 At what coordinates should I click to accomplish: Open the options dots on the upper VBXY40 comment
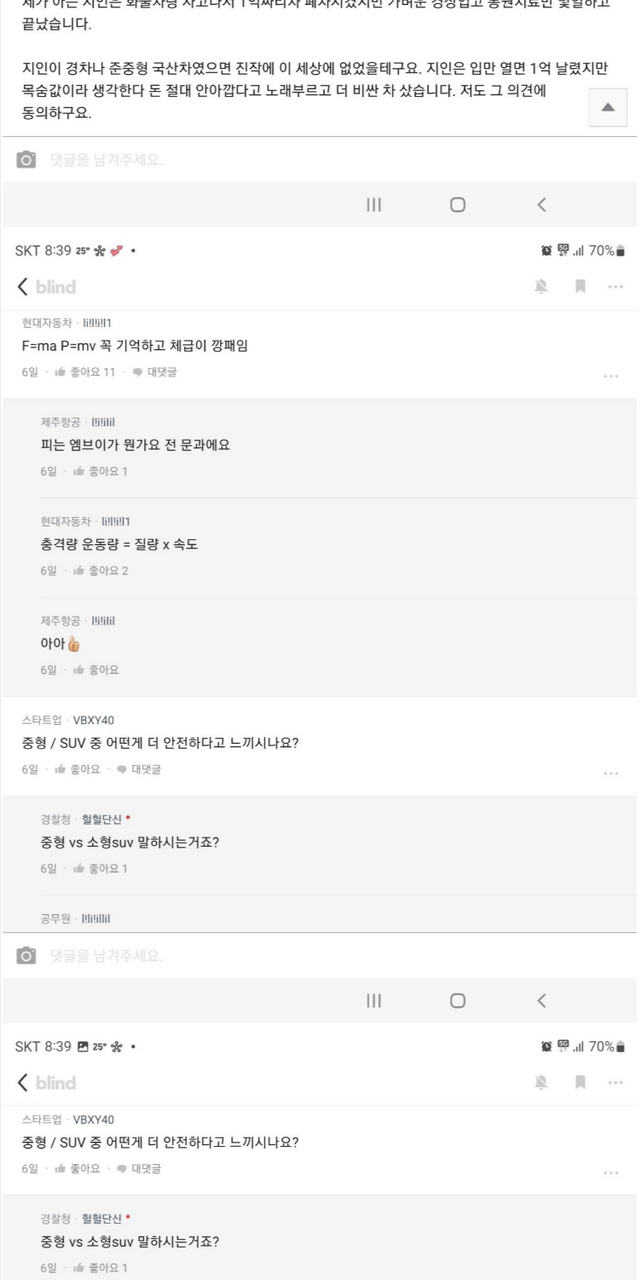611,773
